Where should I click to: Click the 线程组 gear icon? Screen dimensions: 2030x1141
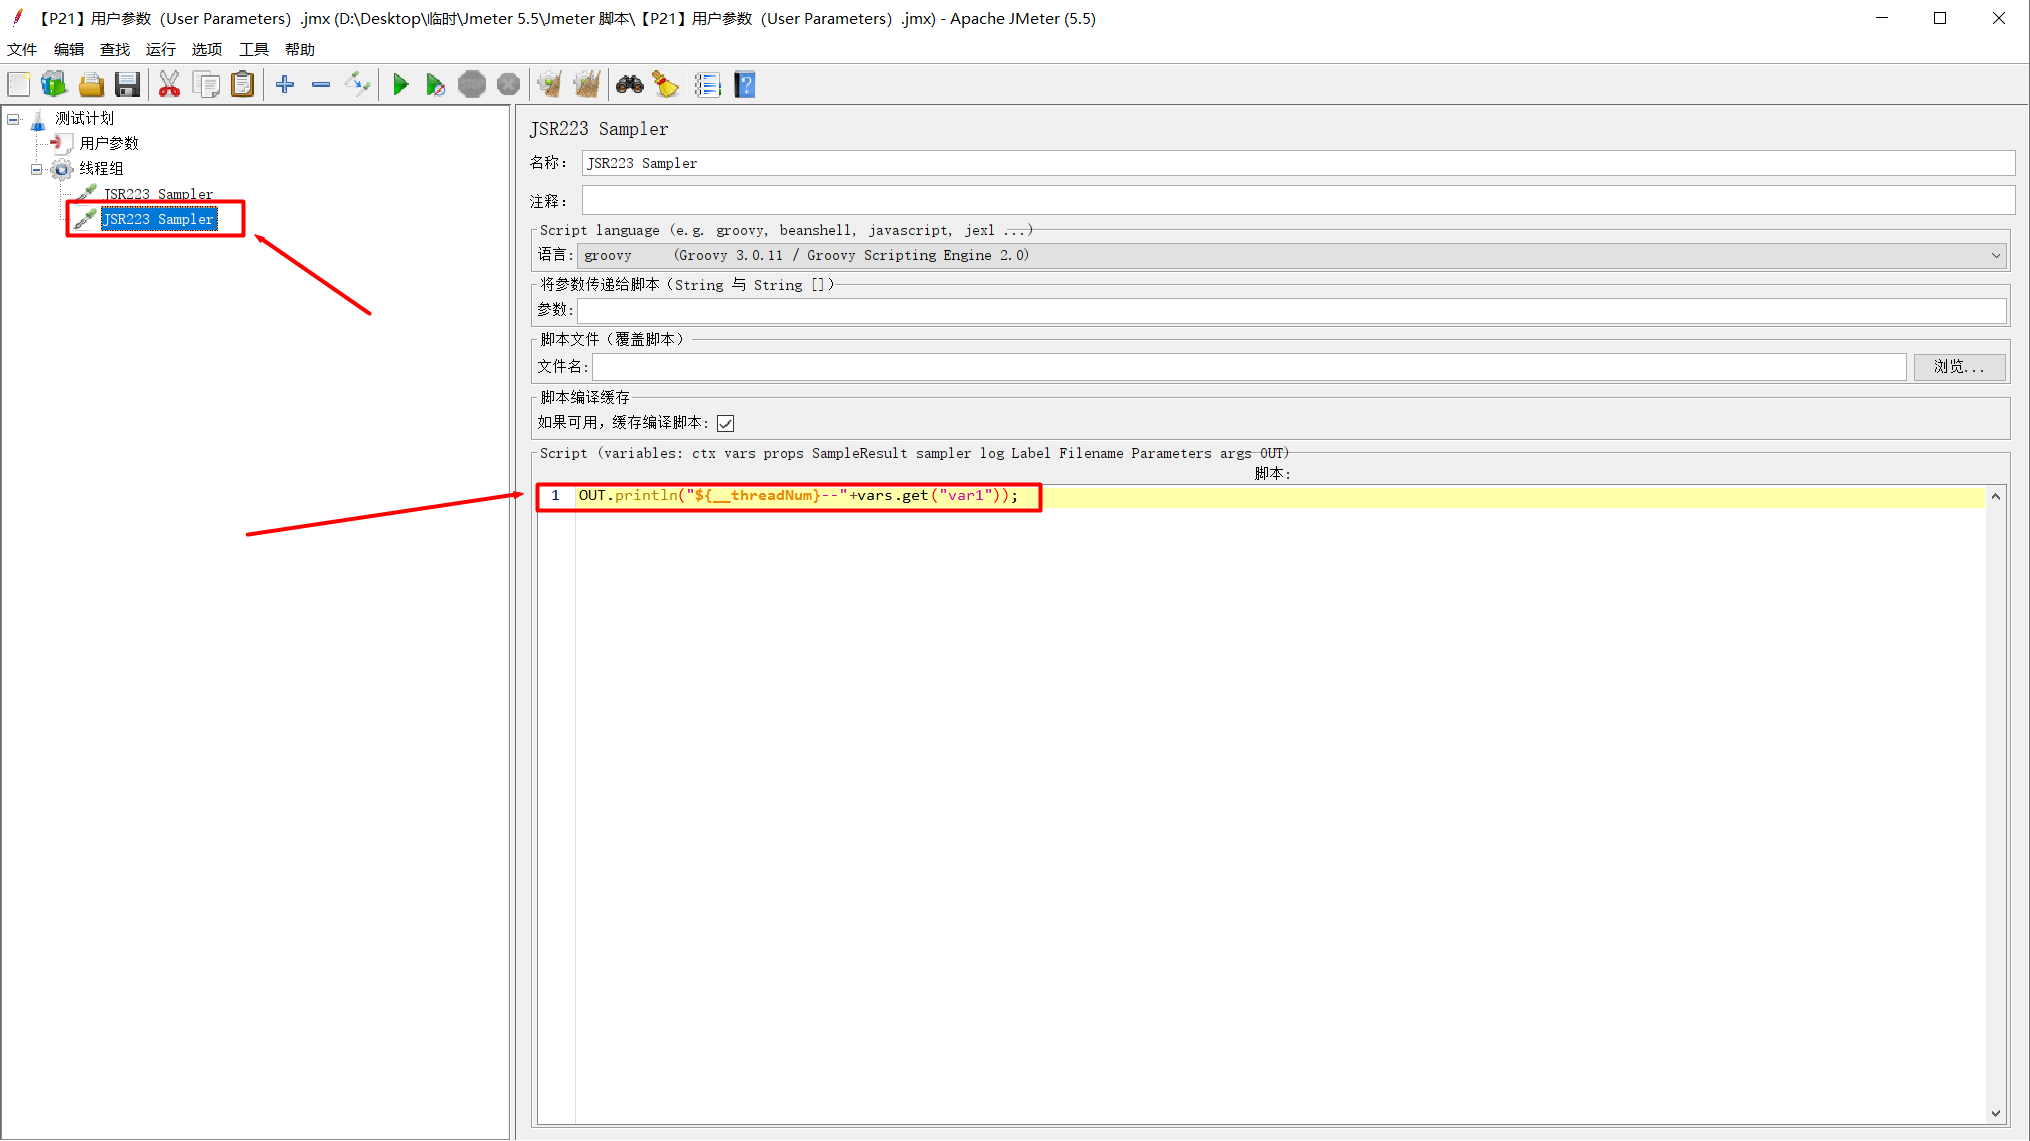point(62,169)
